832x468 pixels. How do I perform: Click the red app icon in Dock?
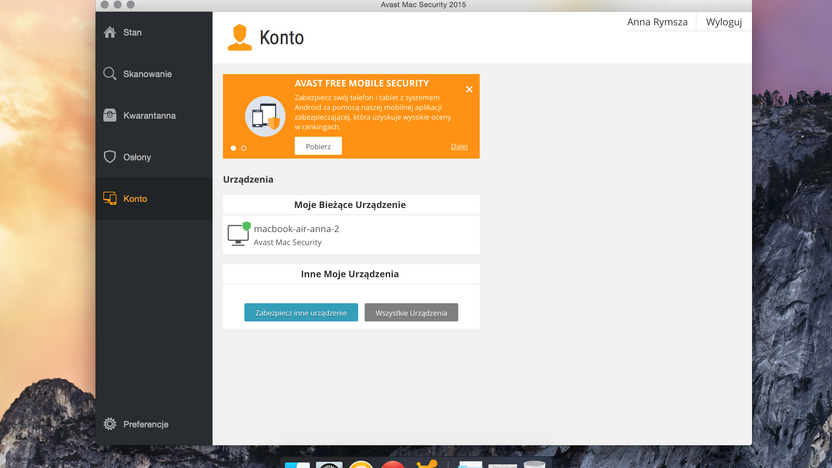pyautogui.click(x=393, y=465)
